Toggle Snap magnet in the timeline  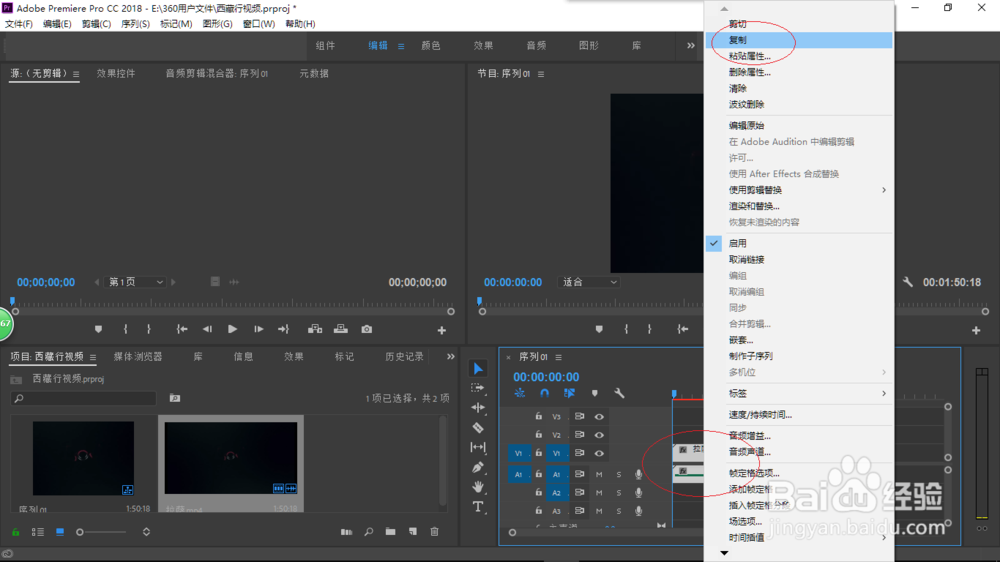pyautogui.click(x=544, y=394)
